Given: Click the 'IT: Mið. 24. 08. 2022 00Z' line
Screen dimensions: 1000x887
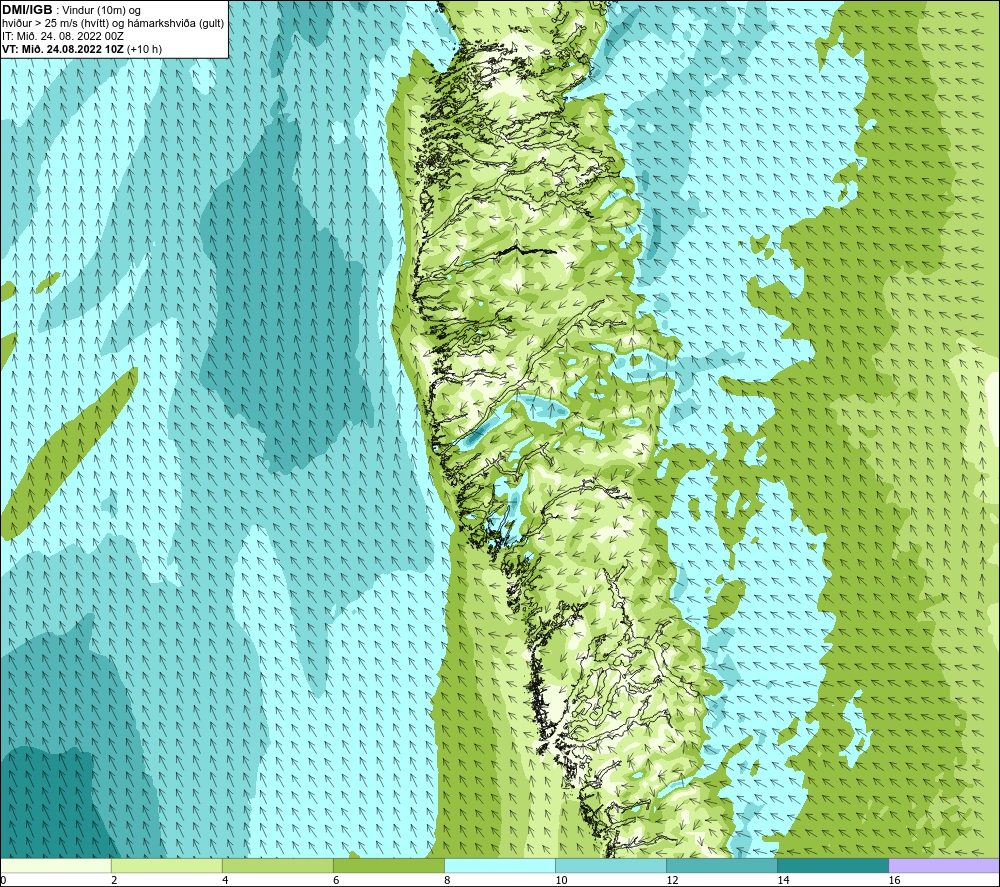Looking at the screenshot, I should click(63, 36).
